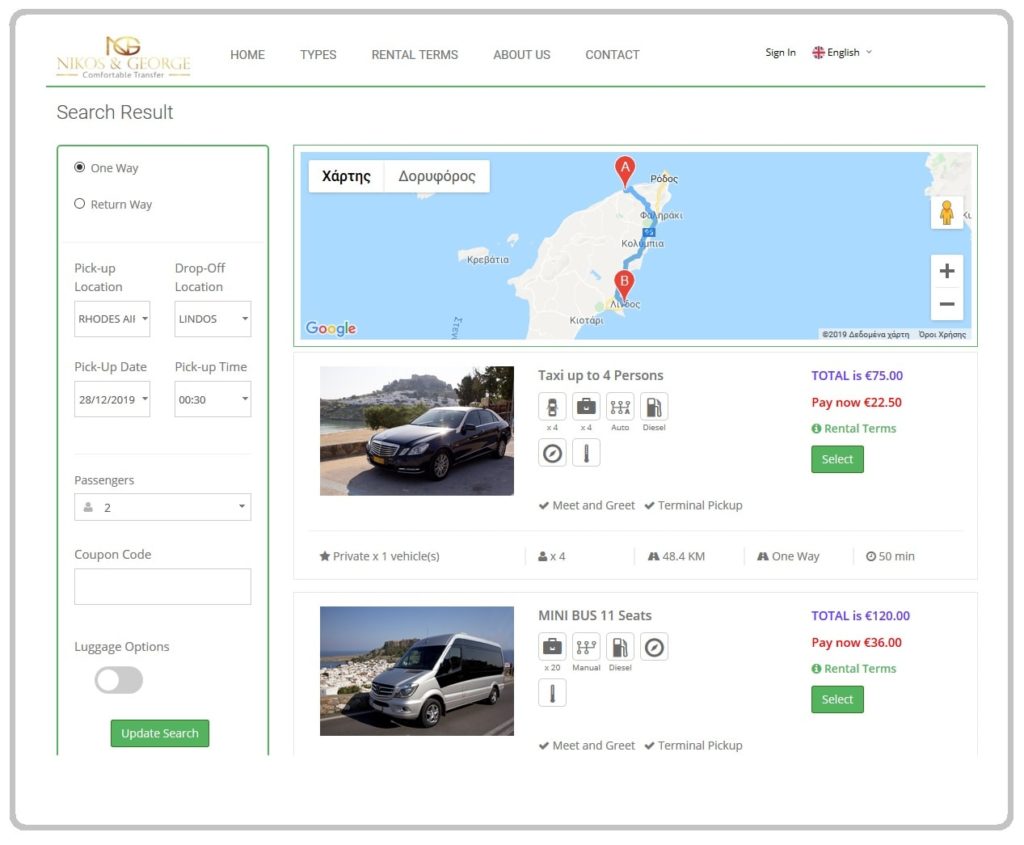This screenshot has height=845, width=1024.
Task: Click the info icon by mini bus Rental Terms
Action: 816,669
